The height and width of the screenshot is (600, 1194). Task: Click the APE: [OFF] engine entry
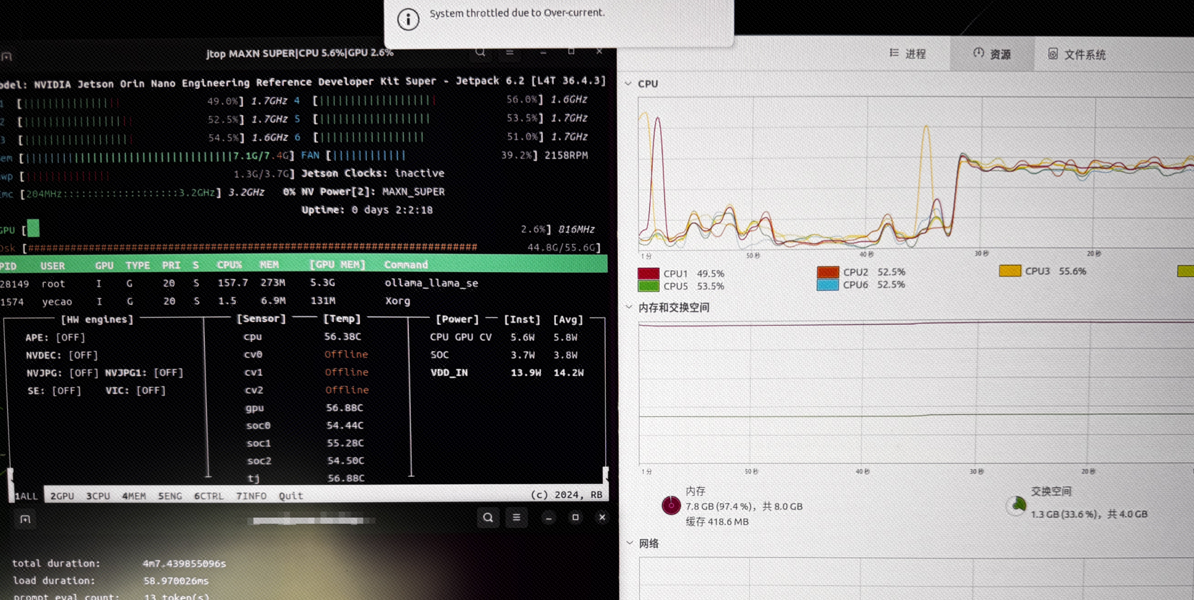pos(55,337)
